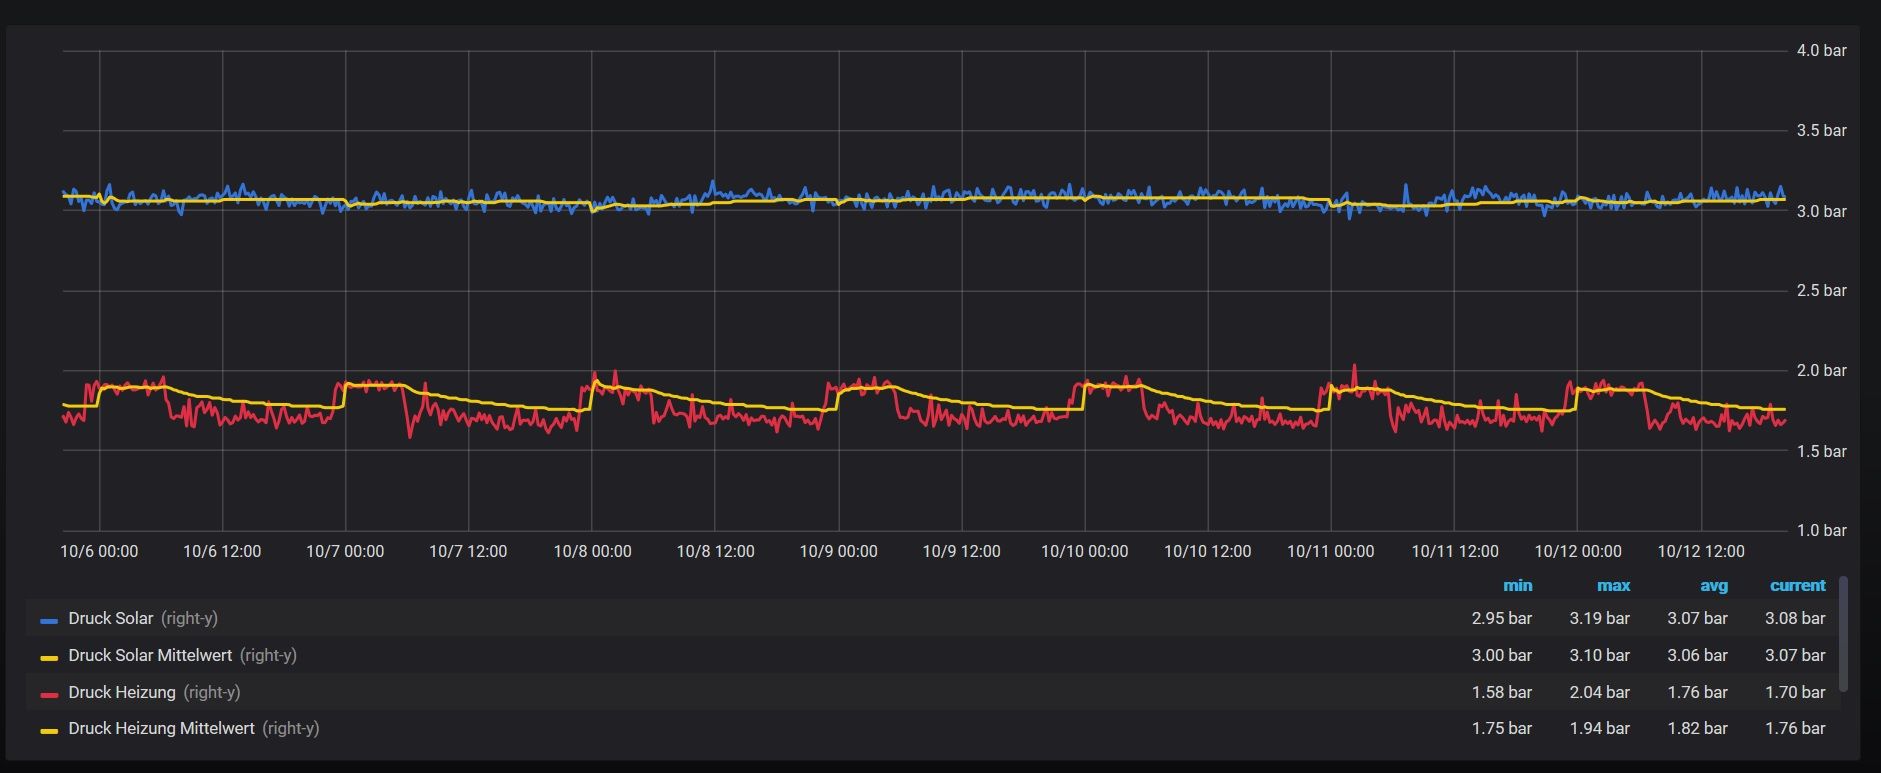1881x773 pixels.
Task: Click Druck Solar avg value 3.07 bar
Action: click(x=1697, y=618)
